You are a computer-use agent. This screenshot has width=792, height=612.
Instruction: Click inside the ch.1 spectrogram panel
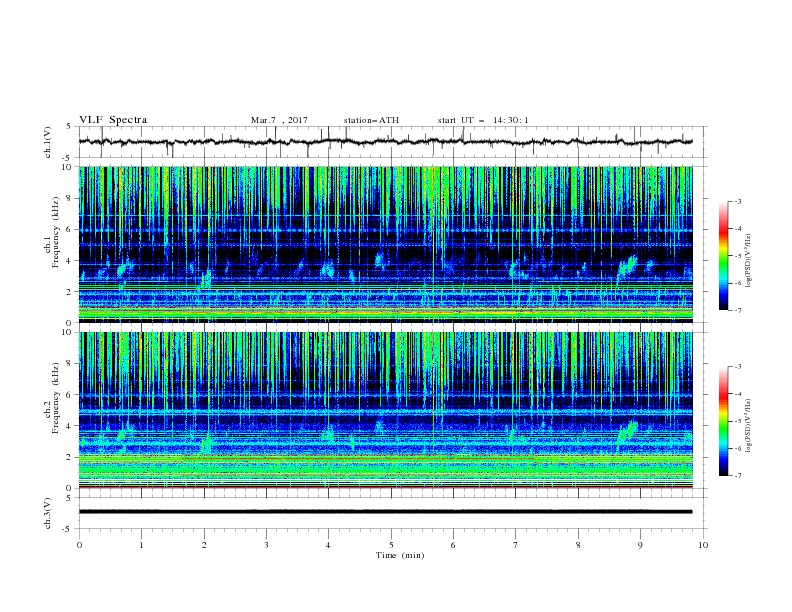(x=386, y=244)
